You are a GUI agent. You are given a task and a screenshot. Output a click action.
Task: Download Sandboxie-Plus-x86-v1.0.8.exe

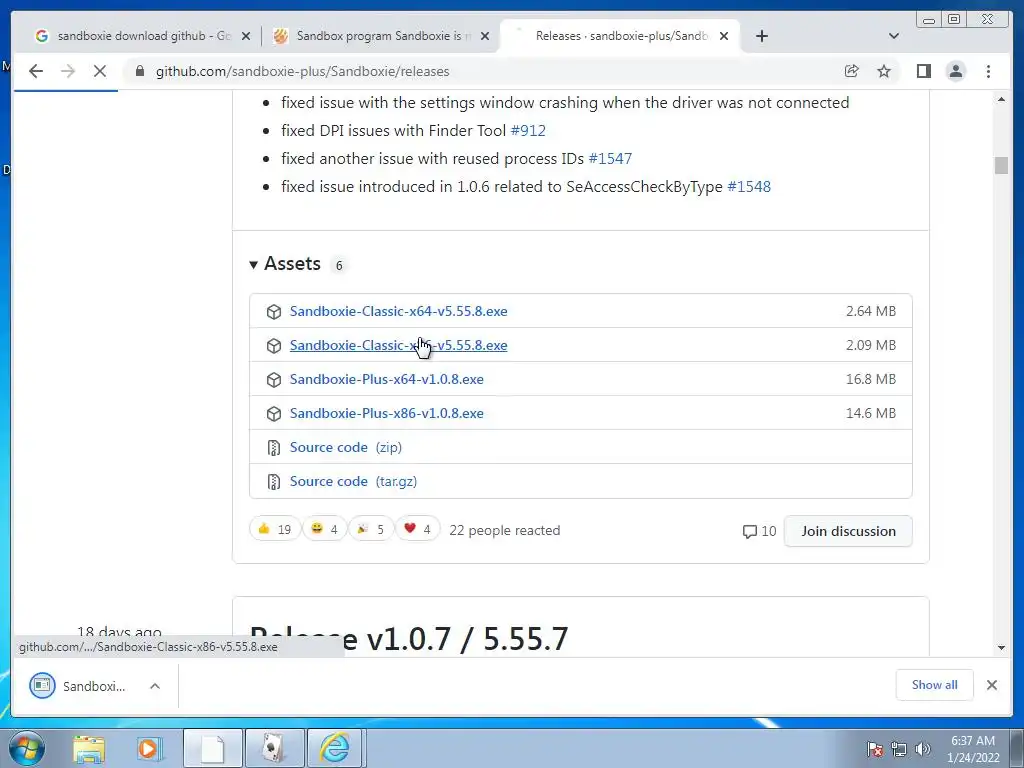(387, 413)
